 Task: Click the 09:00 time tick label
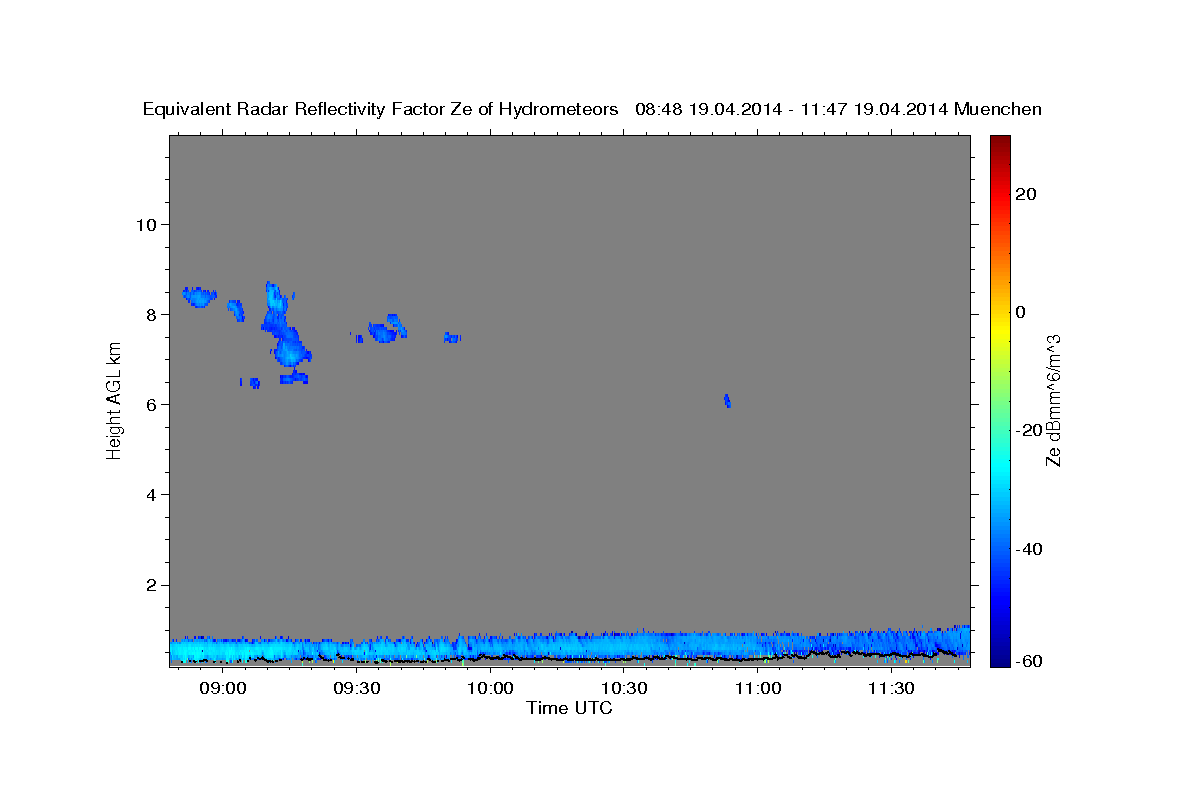point(223,689)
